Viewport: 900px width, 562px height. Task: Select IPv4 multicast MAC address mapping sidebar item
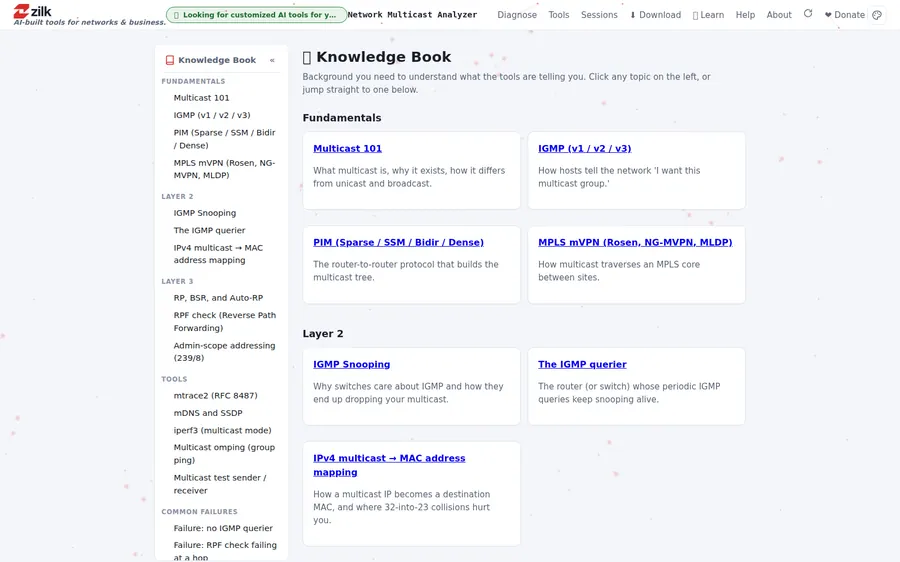click(218, 254)
